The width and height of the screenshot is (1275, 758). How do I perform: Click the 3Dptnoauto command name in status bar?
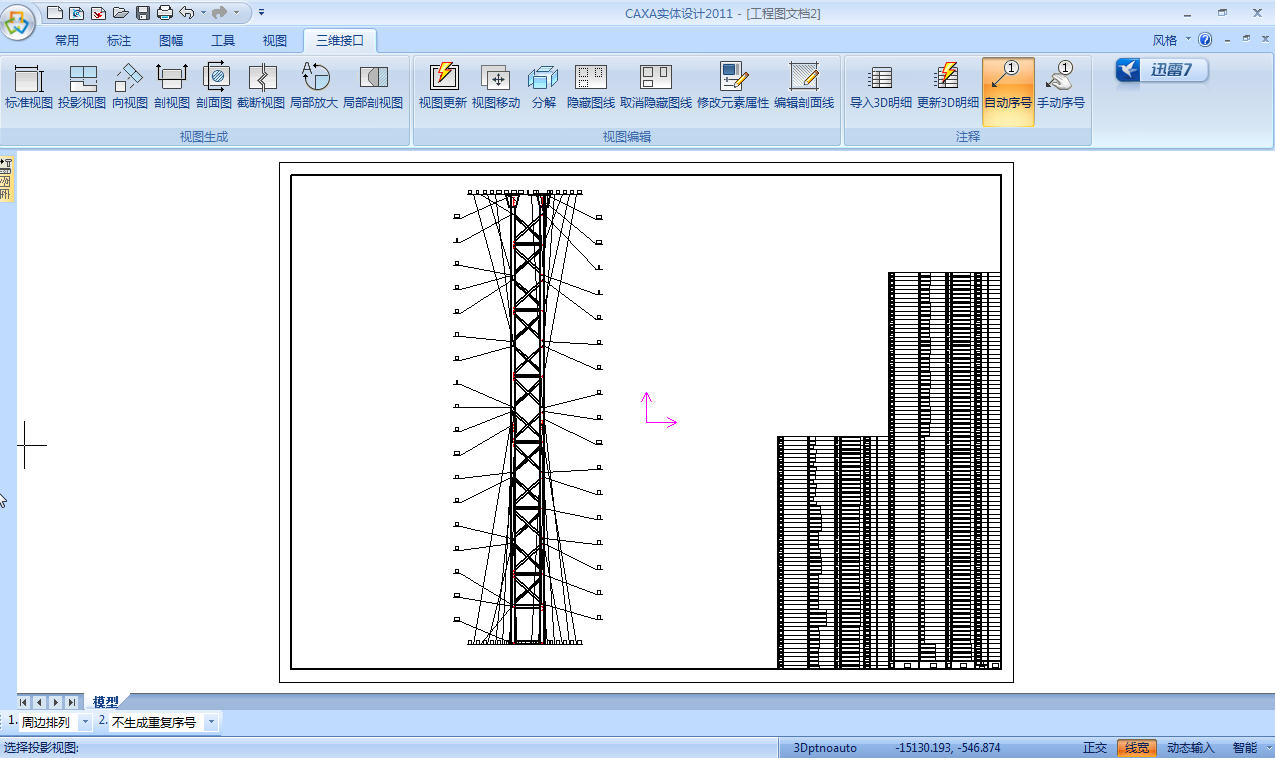click(x=825, y=748)
